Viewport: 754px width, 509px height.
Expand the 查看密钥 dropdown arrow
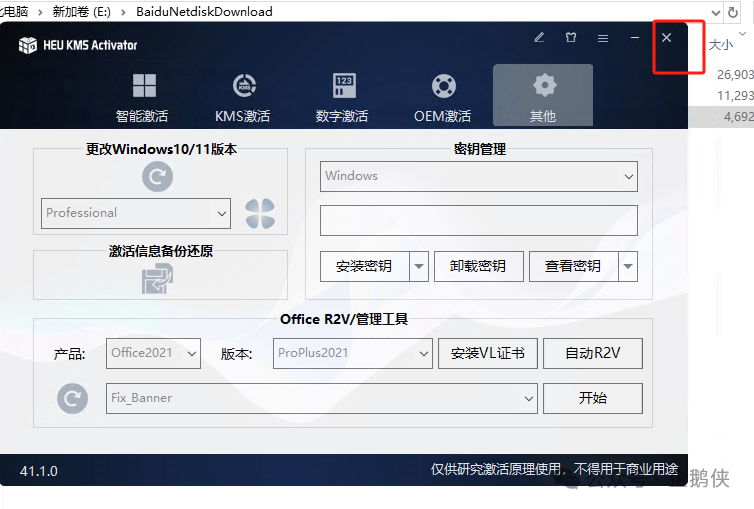628,266
